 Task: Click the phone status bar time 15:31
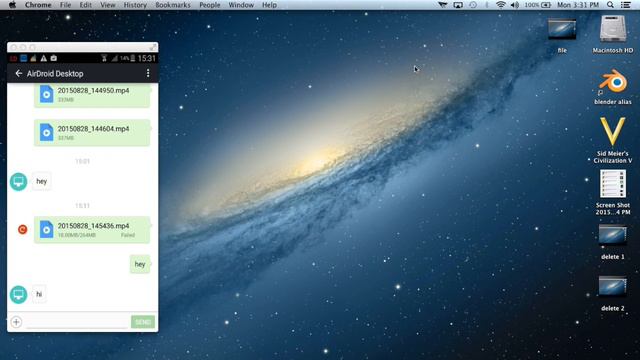click(x=147, y=58)
